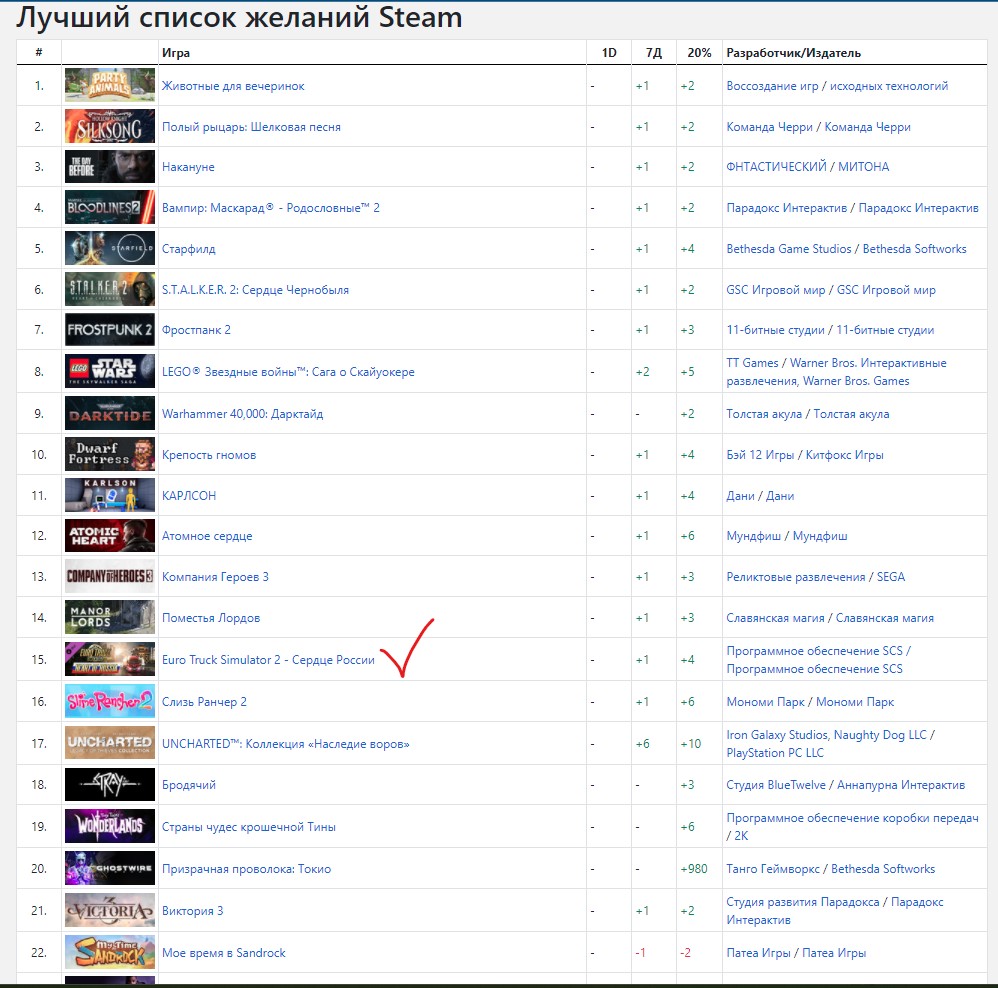Click the +980 value in Ghostwire row

(694, 869)
